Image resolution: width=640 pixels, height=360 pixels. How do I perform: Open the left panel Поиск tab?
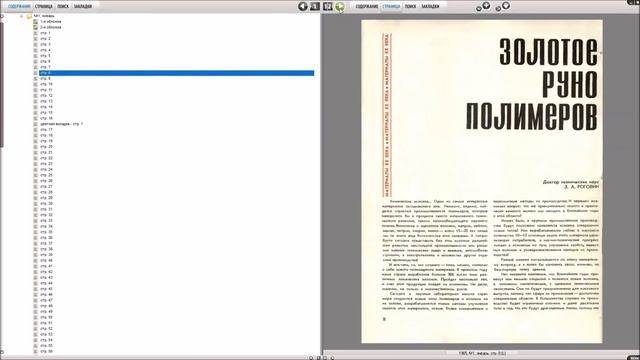[63, 6]
